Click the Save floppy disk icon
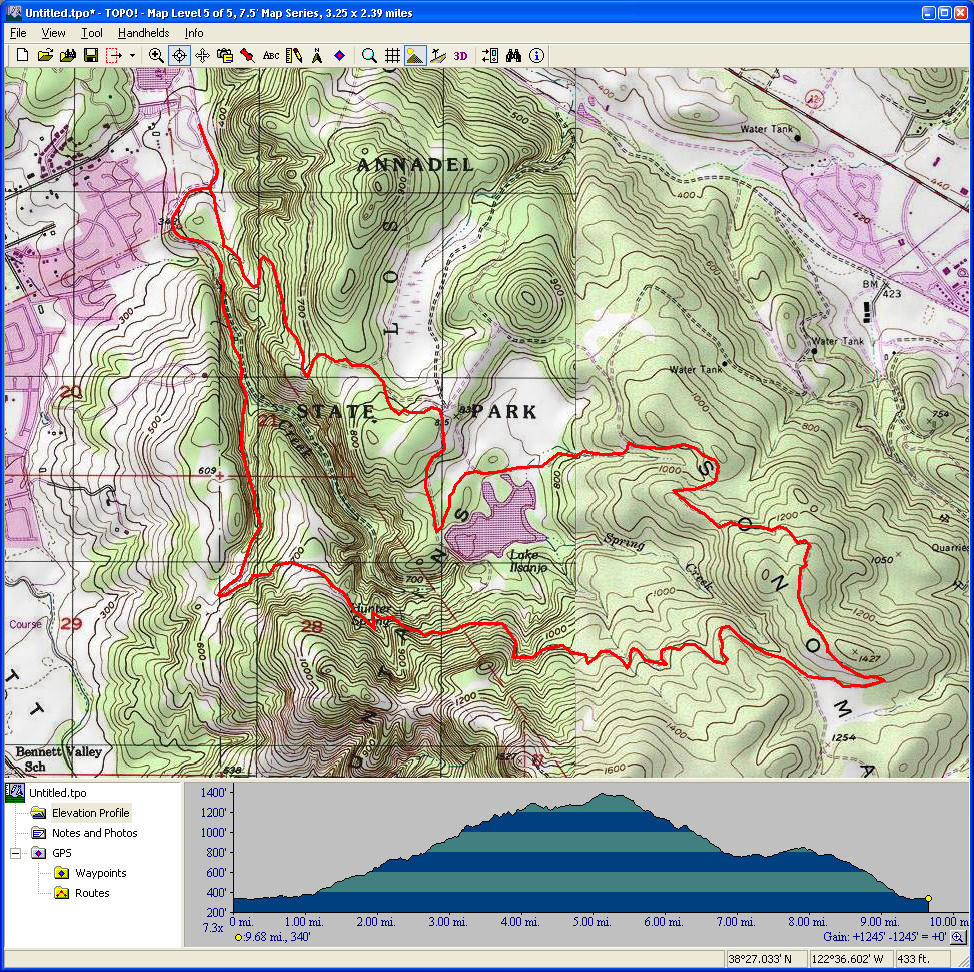 click(x=90, y=56)
